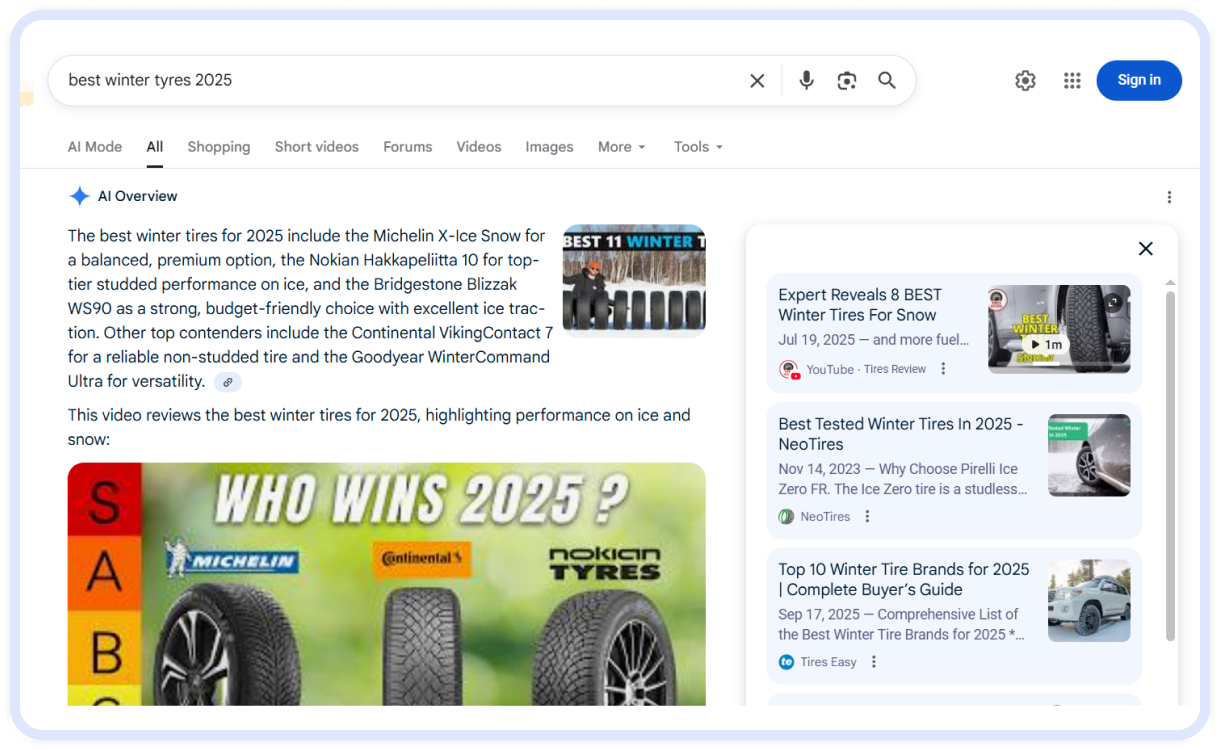
Task: Click the source link chip icon
Action: (x=228, y=382)
